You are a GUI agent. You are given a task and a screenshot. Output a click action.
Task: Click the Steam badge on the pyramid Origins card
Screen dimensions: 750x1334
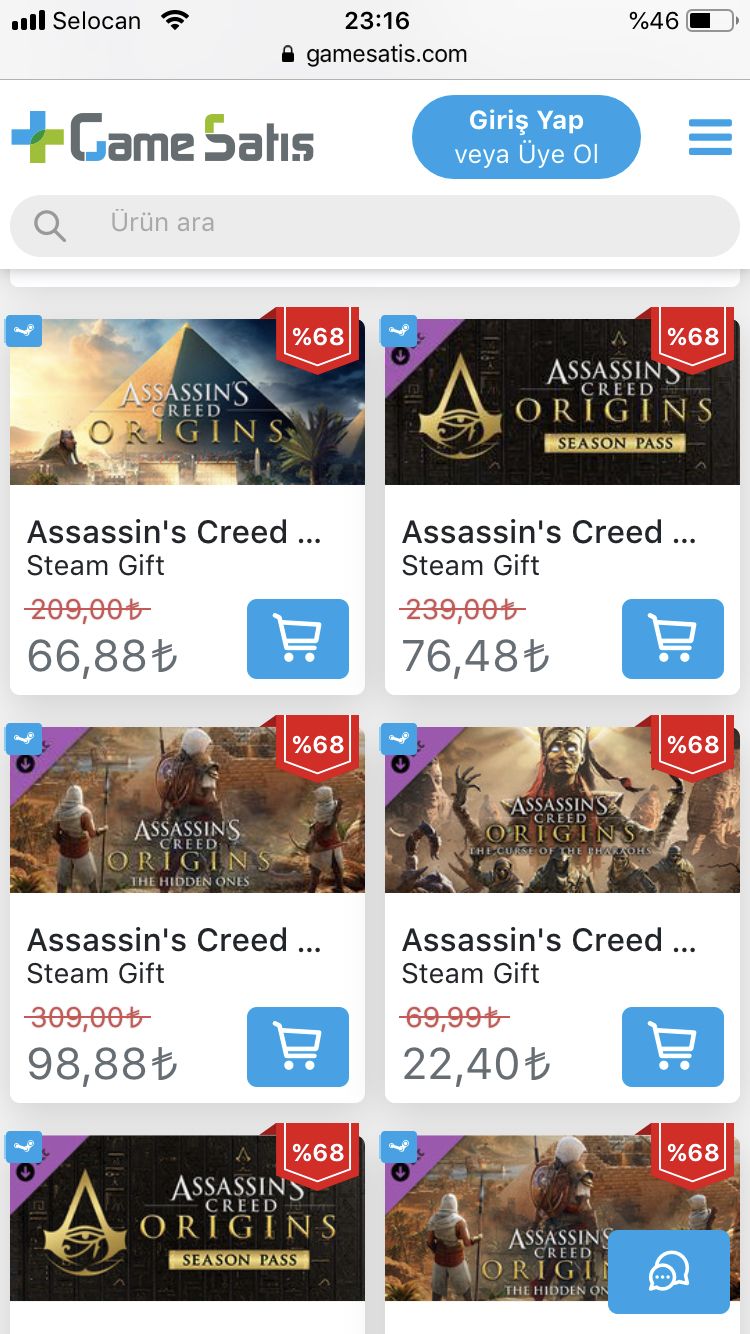click(23, 331)
